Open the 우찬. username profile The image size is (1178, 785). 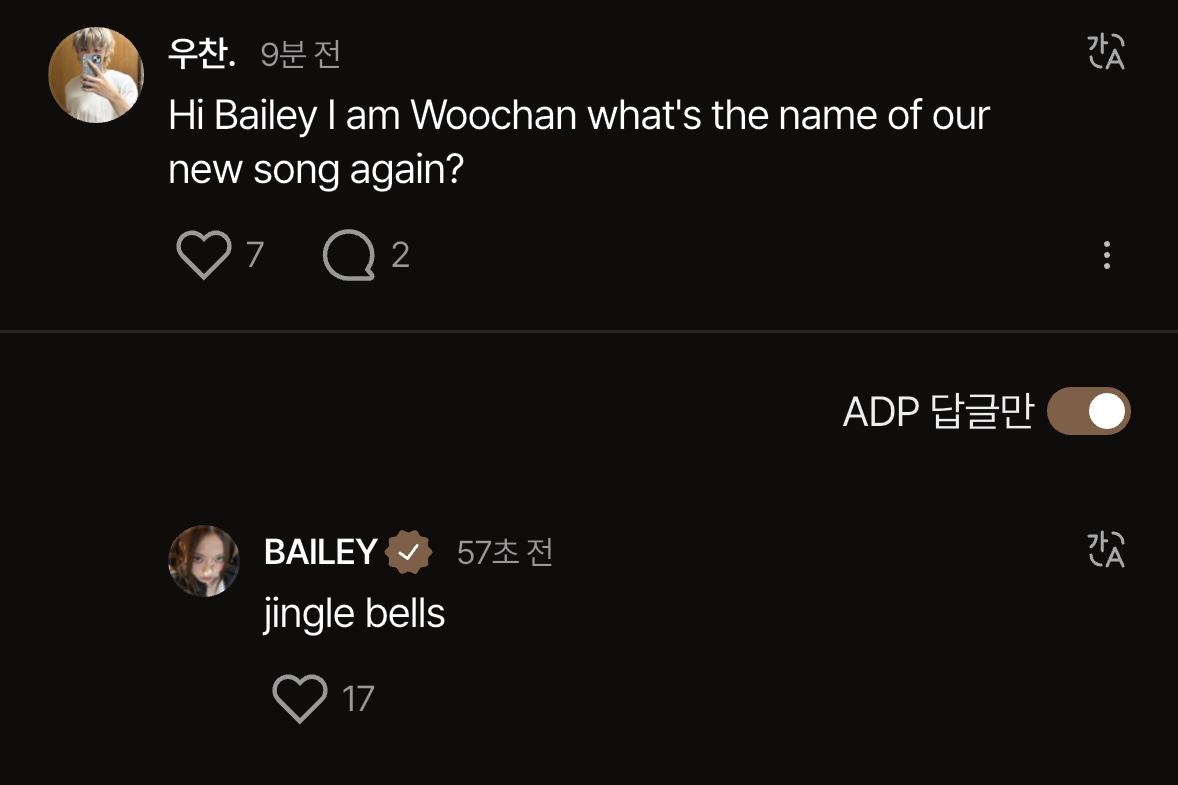pos(202,54)
